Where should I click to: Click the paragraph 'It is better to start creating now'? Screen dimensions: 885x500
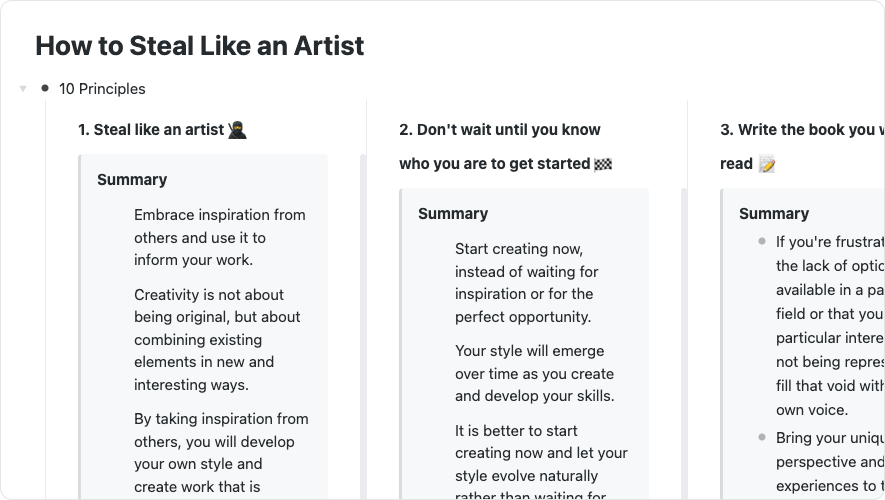541,454
